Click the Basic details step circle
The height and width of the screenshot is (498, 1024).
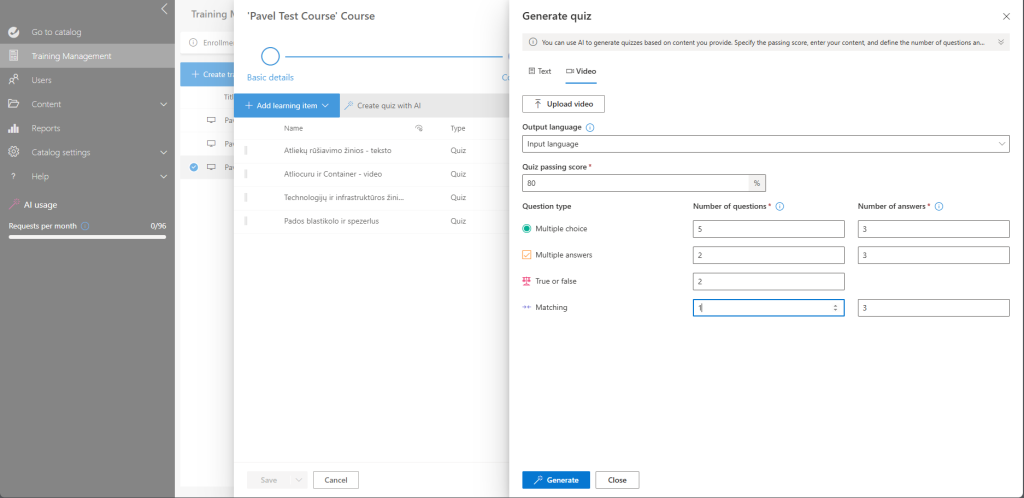(270, 57)
